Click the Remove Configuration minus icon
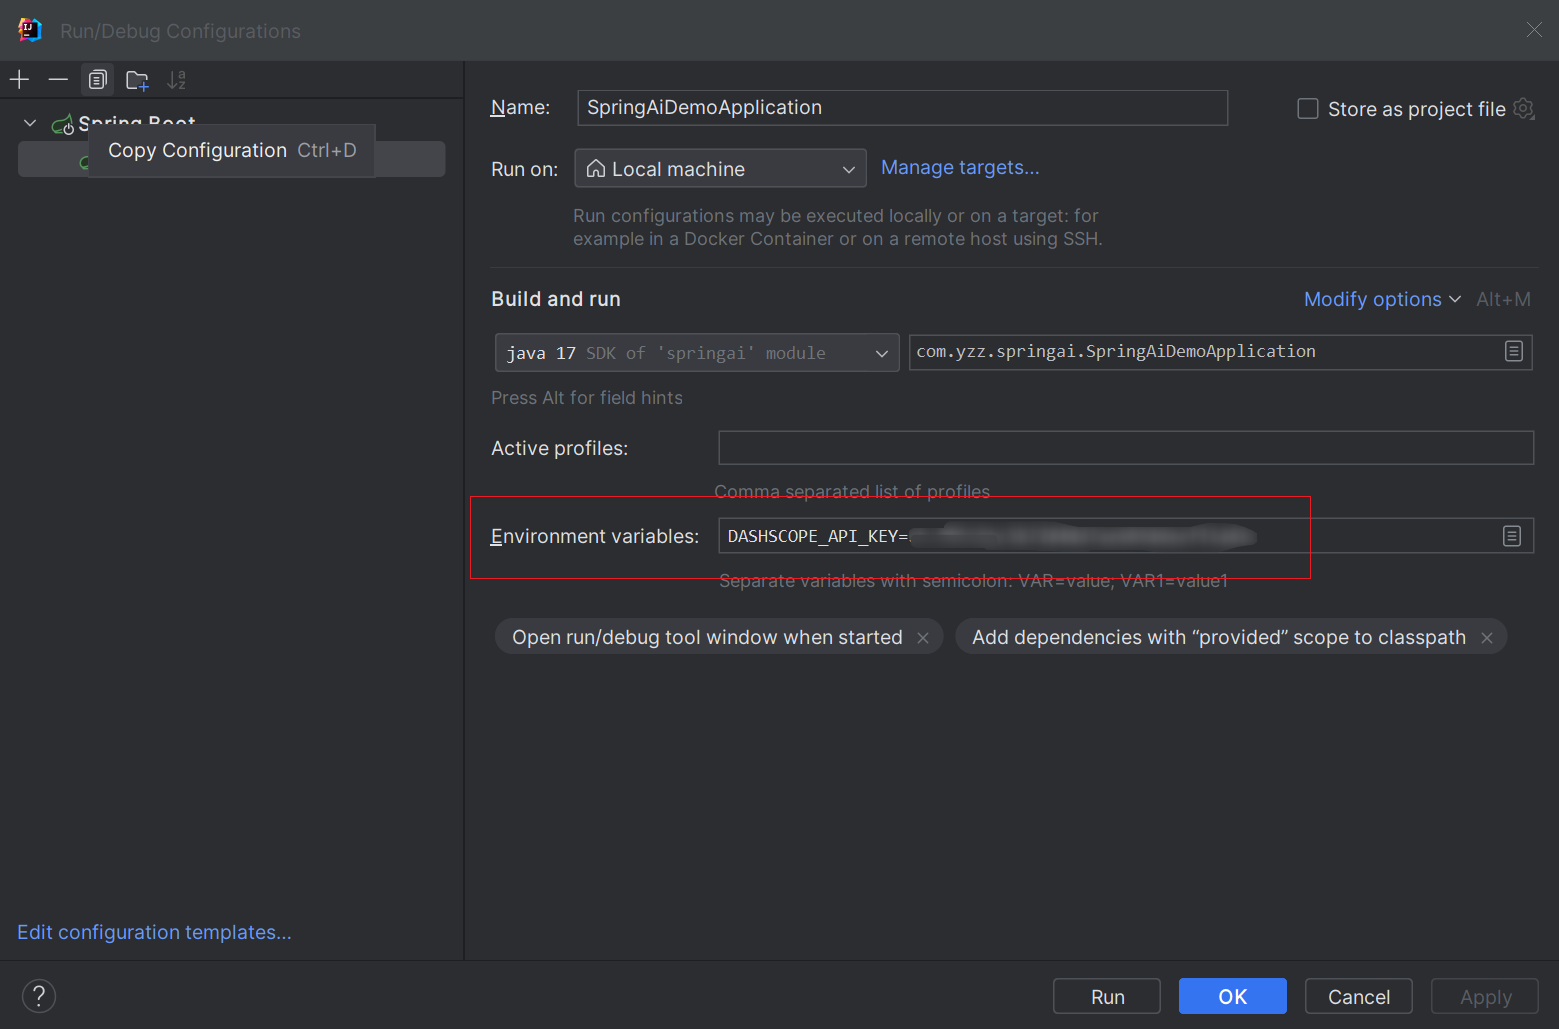This screenshot has width=1559, height=1029. point(58,79)
